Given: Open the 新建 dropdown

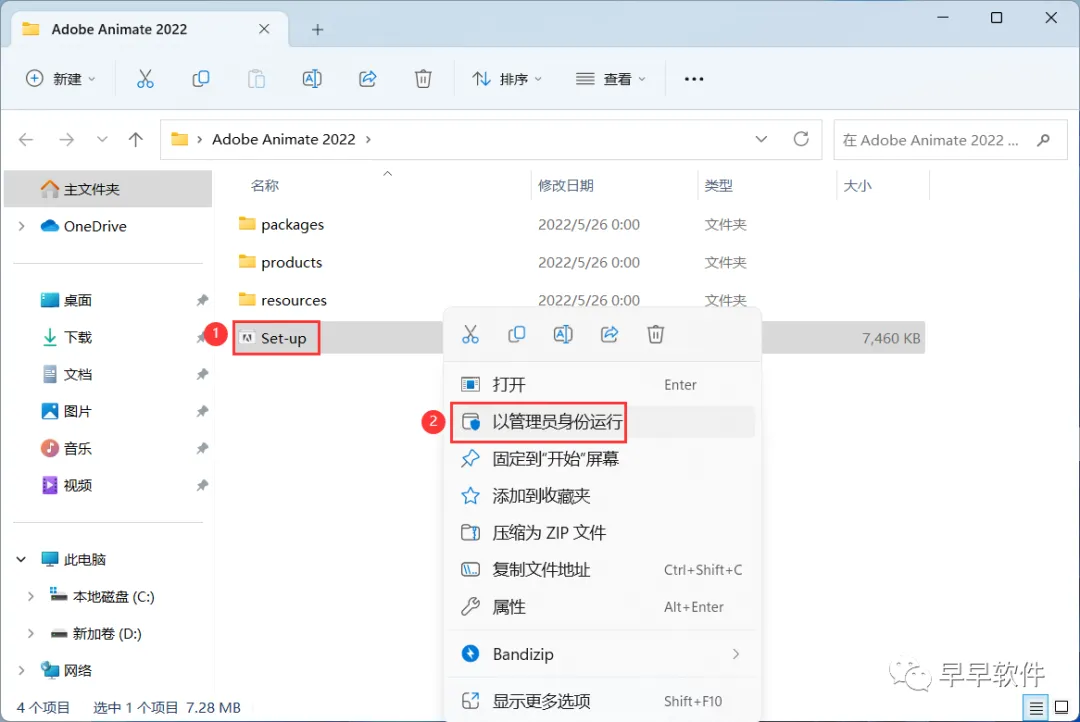Looking at the screenshot, I should pos(61,79).
